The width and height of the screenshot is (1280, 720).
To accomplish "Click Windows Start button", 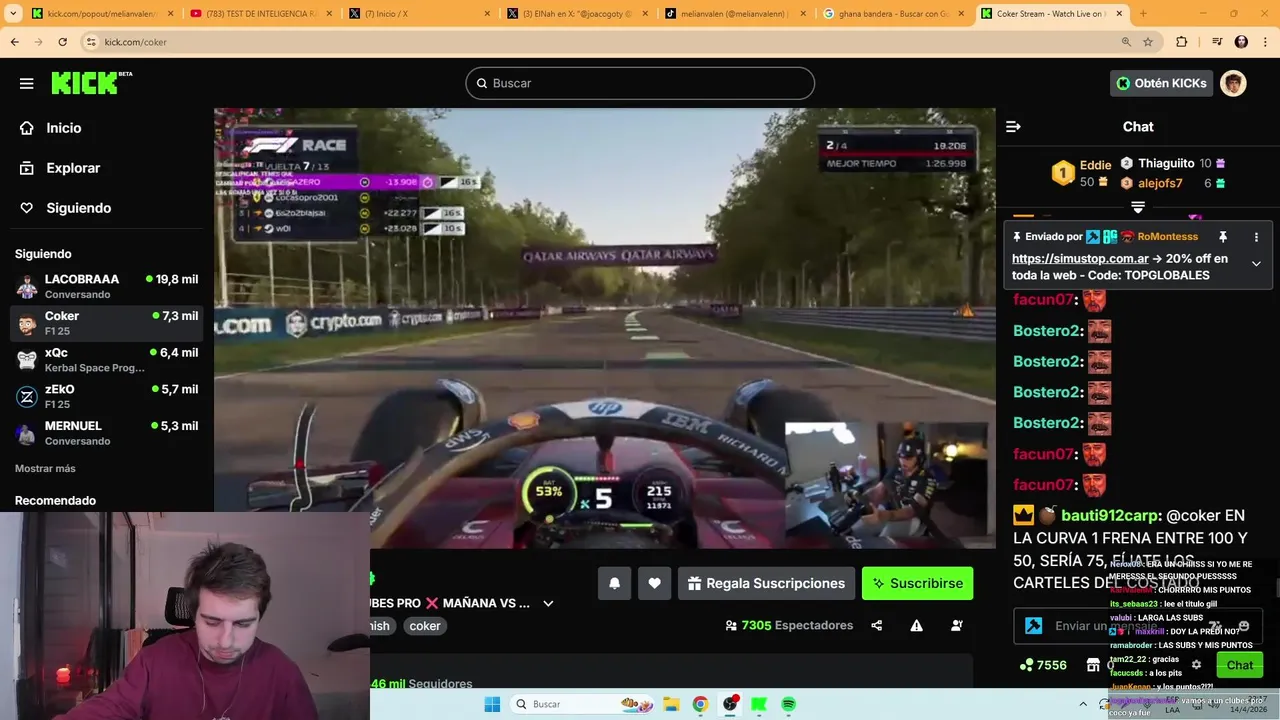I will (x=492, y=704).
